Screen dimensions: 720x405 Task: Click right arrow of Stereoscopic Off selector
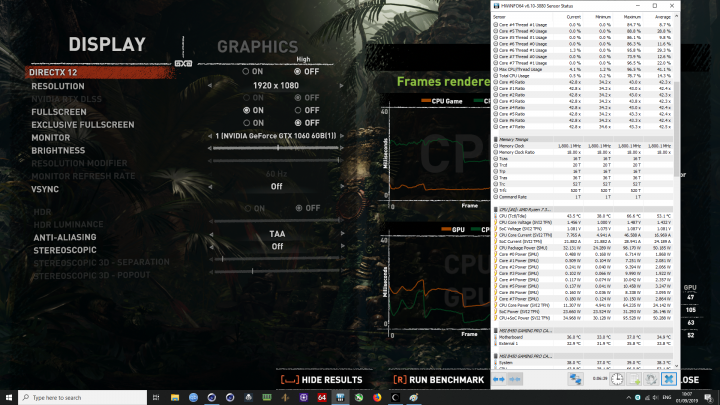click(x=343, y=246)
